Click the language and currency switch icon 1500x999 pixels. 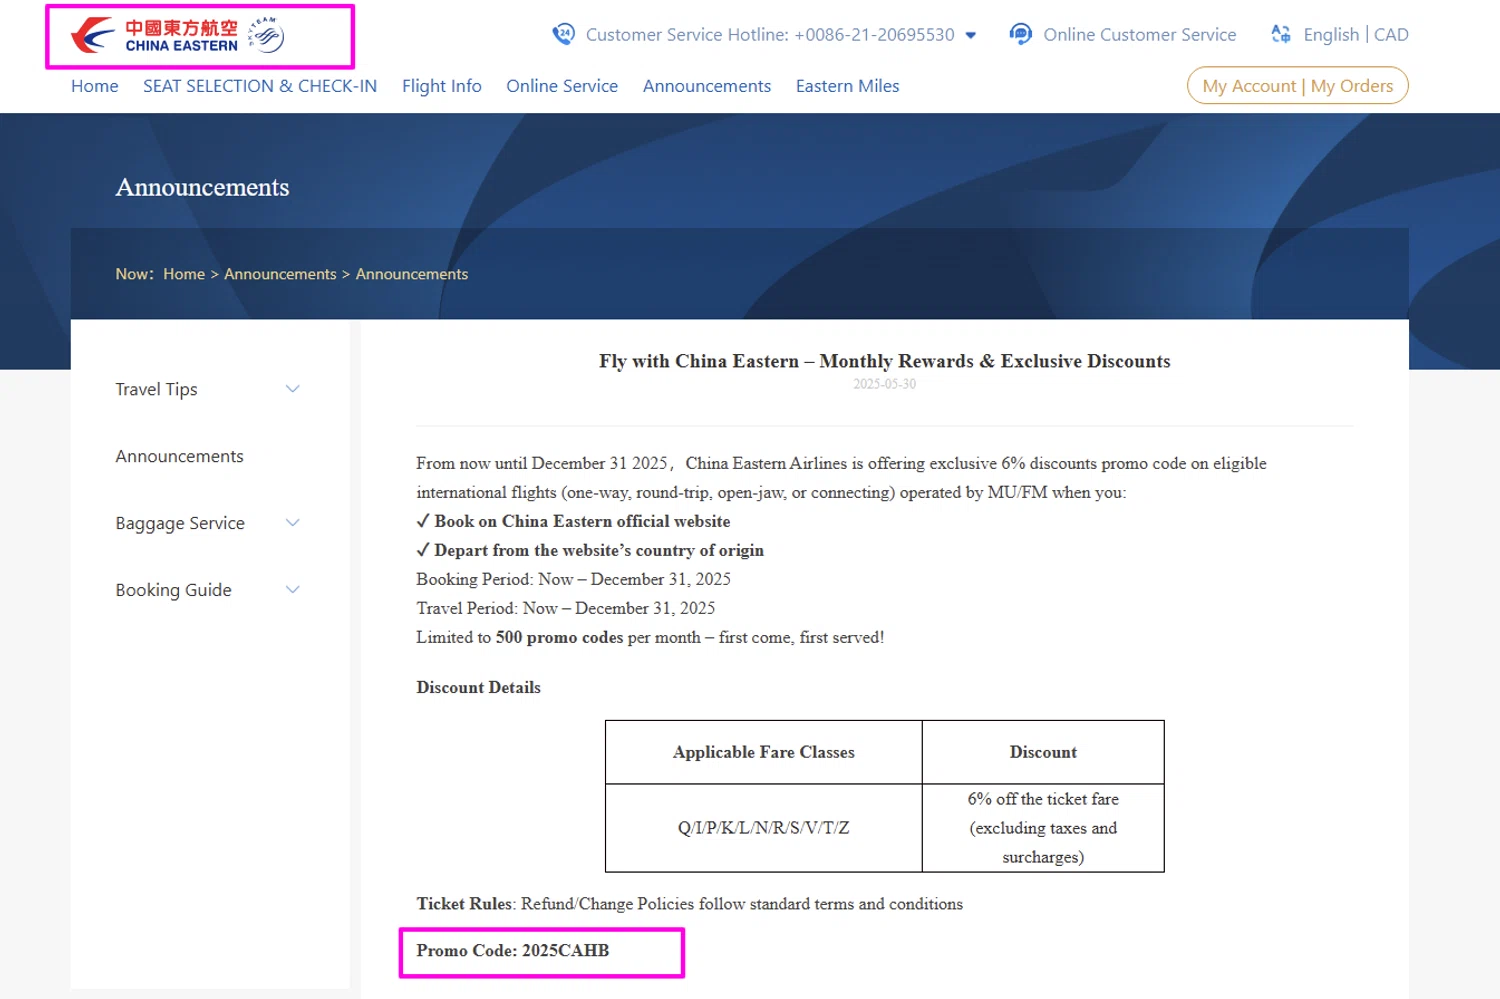(x=1281, y=34)
